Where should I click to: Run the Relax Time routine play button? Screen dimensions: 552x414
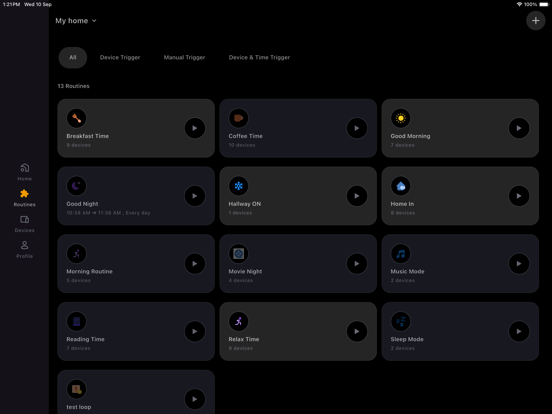(x=357, y=331)
